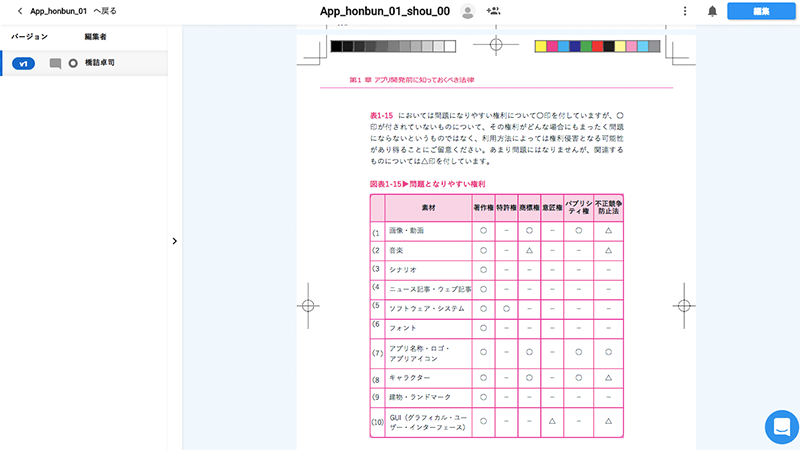The width and height of the screenshot is (800, 450).
Task: Click the add collaborators icon
Action: (x=493, y=11)
